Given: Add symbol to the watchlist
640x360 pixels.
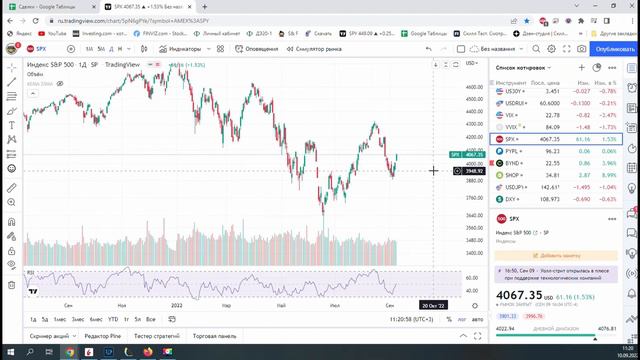Looking at the screenshot, I should pos(582,68).
